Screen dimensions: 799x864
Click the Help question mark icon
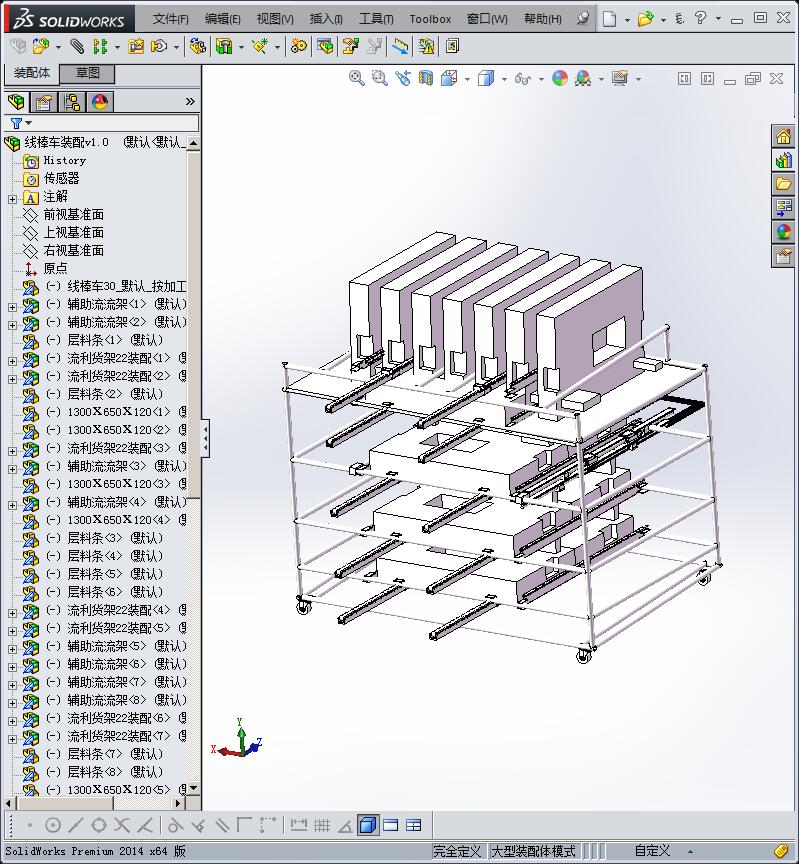(700, 19)
